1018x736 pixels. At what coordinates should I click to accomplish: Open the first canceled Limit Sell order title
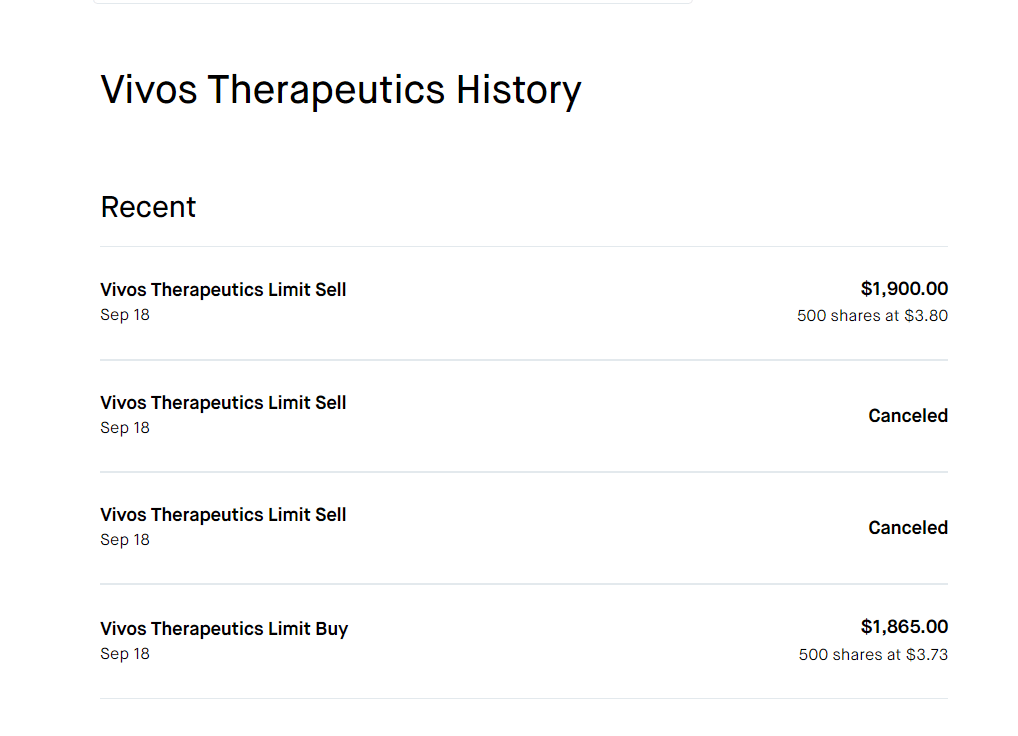coord(223,403)
